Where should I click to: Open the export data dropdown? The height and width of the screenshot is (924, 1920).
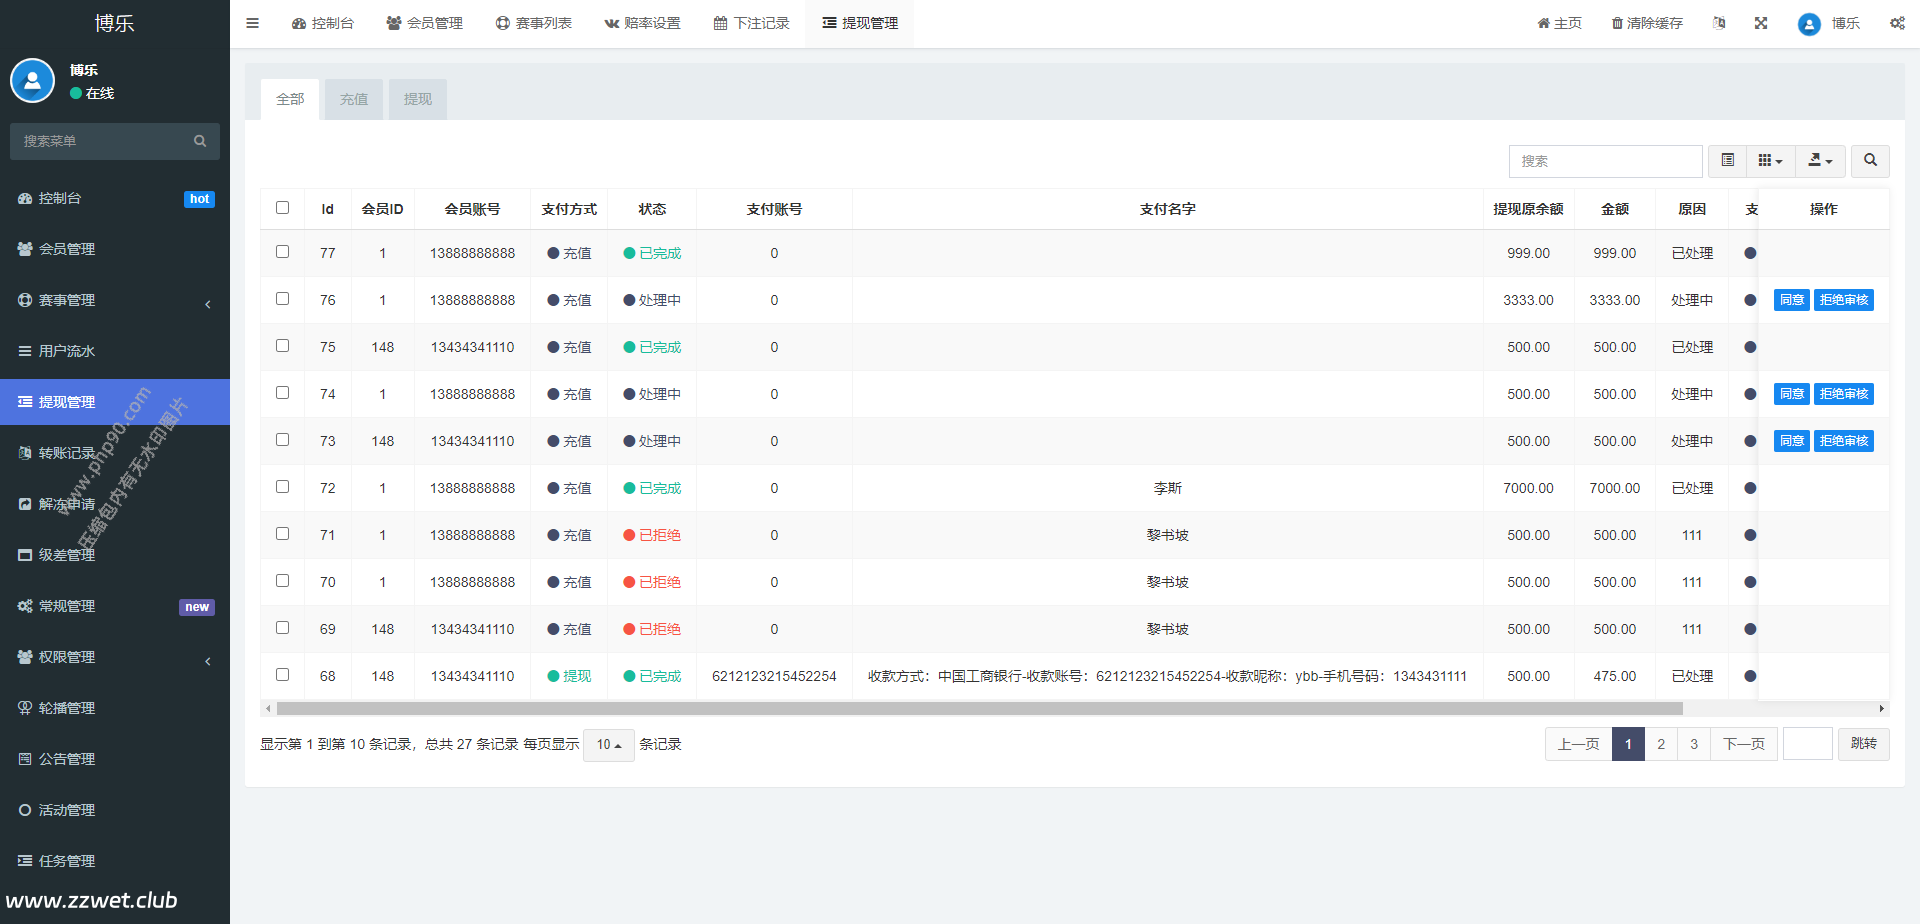pos(1820,160)
